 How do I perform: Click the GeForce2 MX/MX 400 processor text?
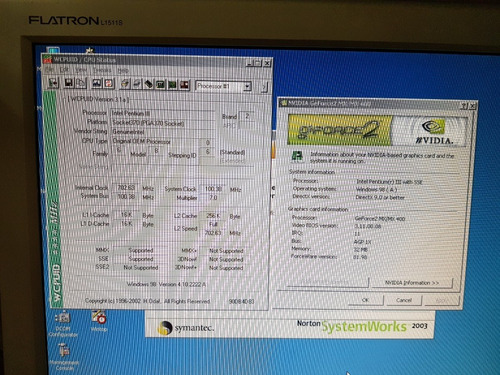pos(380,219)
